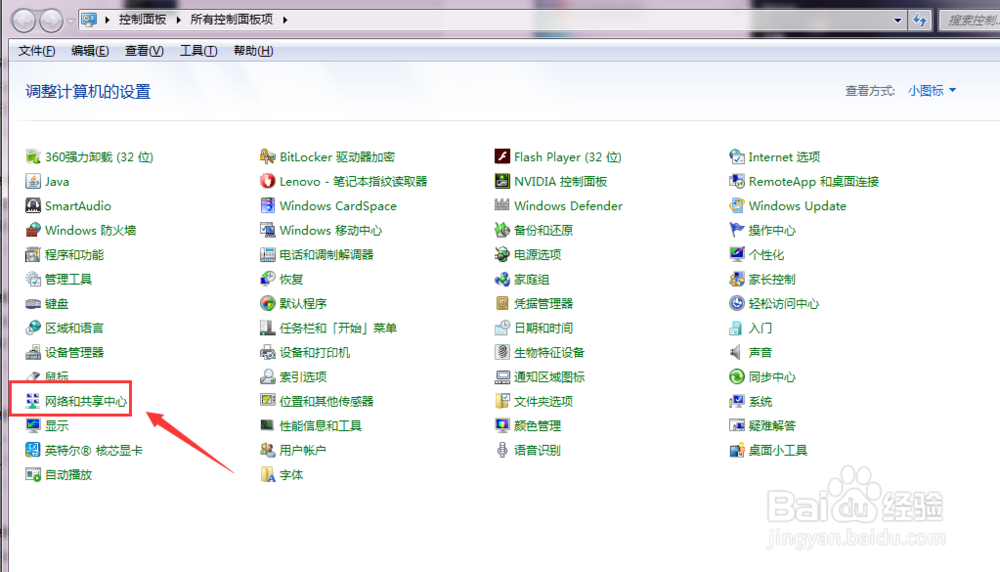Open 程序和功能 link
The height and width of the screenshot is (572, 1000).
(74, 254)
